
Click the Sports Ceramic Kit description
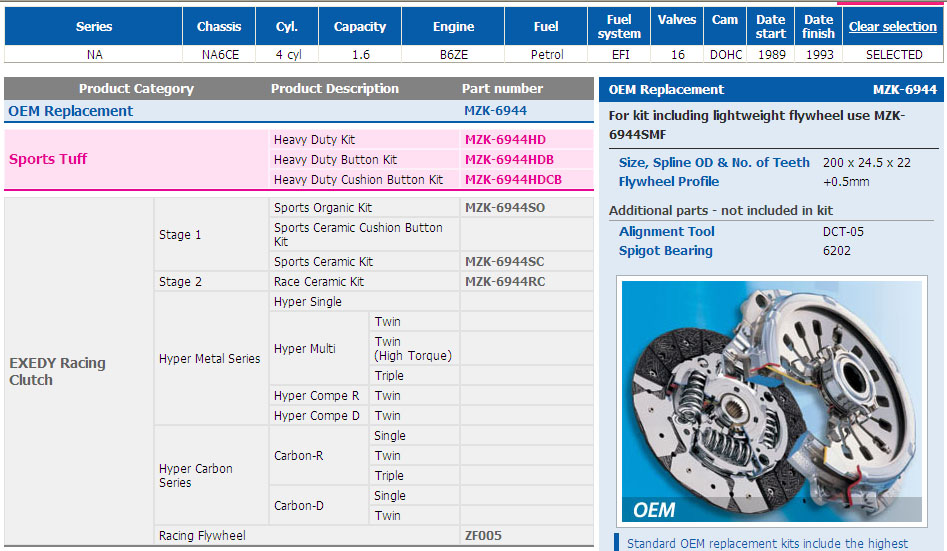click(323, 262)
